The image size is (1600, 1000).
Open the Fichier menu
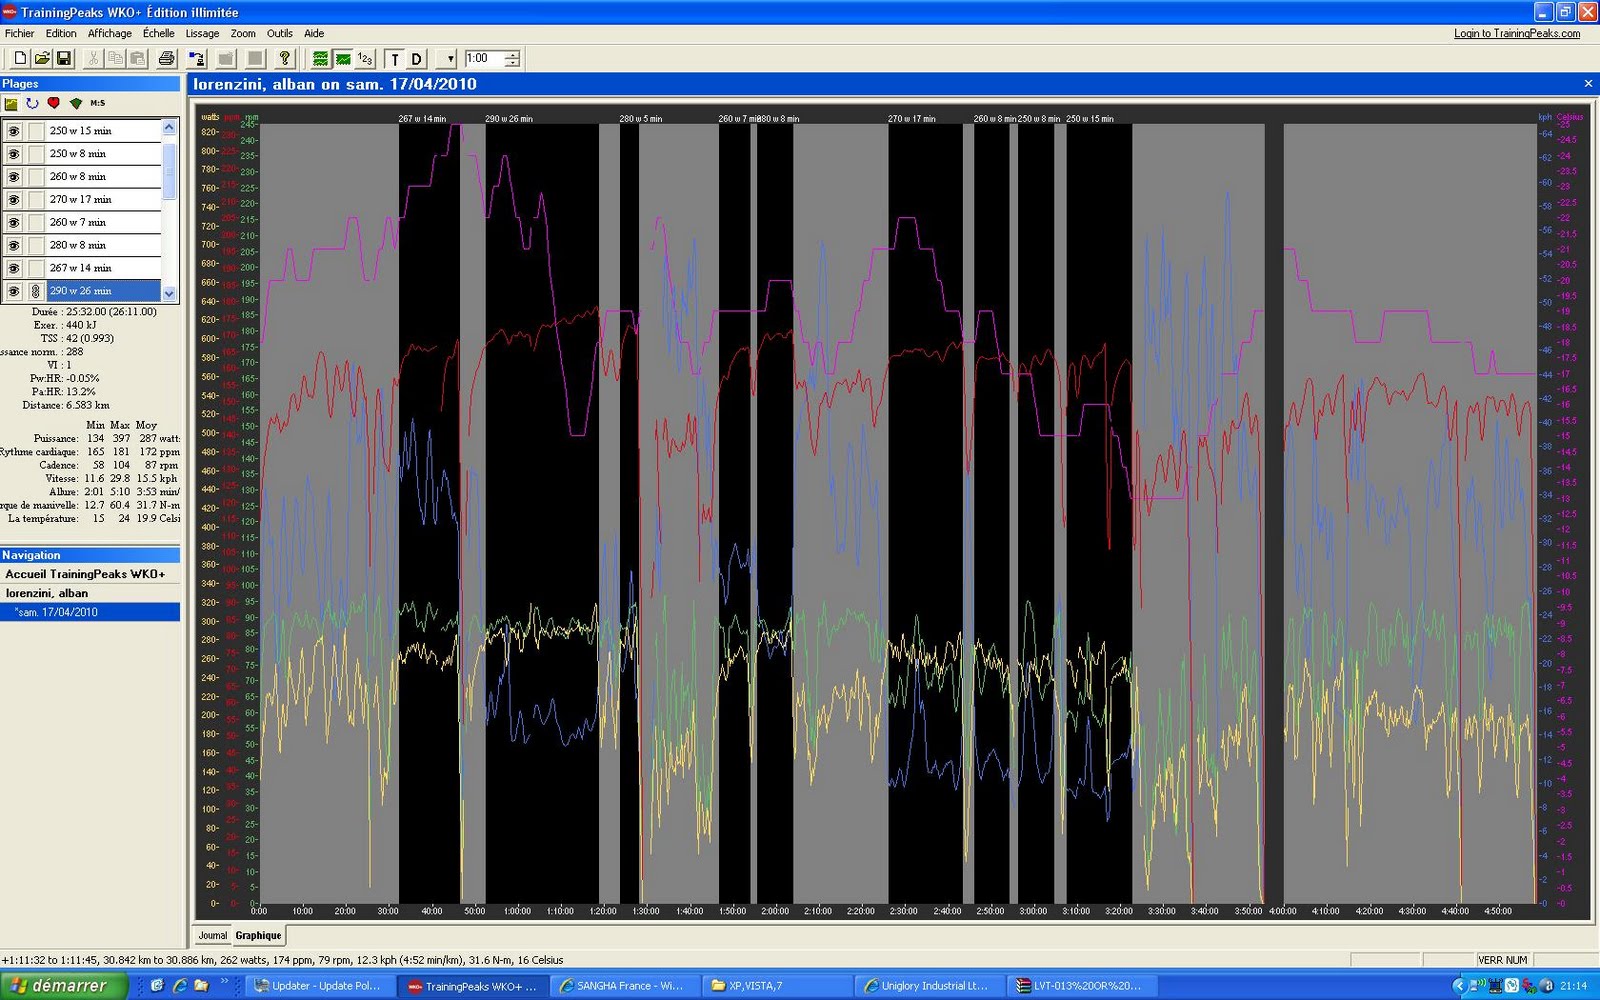tap(20, 33)
